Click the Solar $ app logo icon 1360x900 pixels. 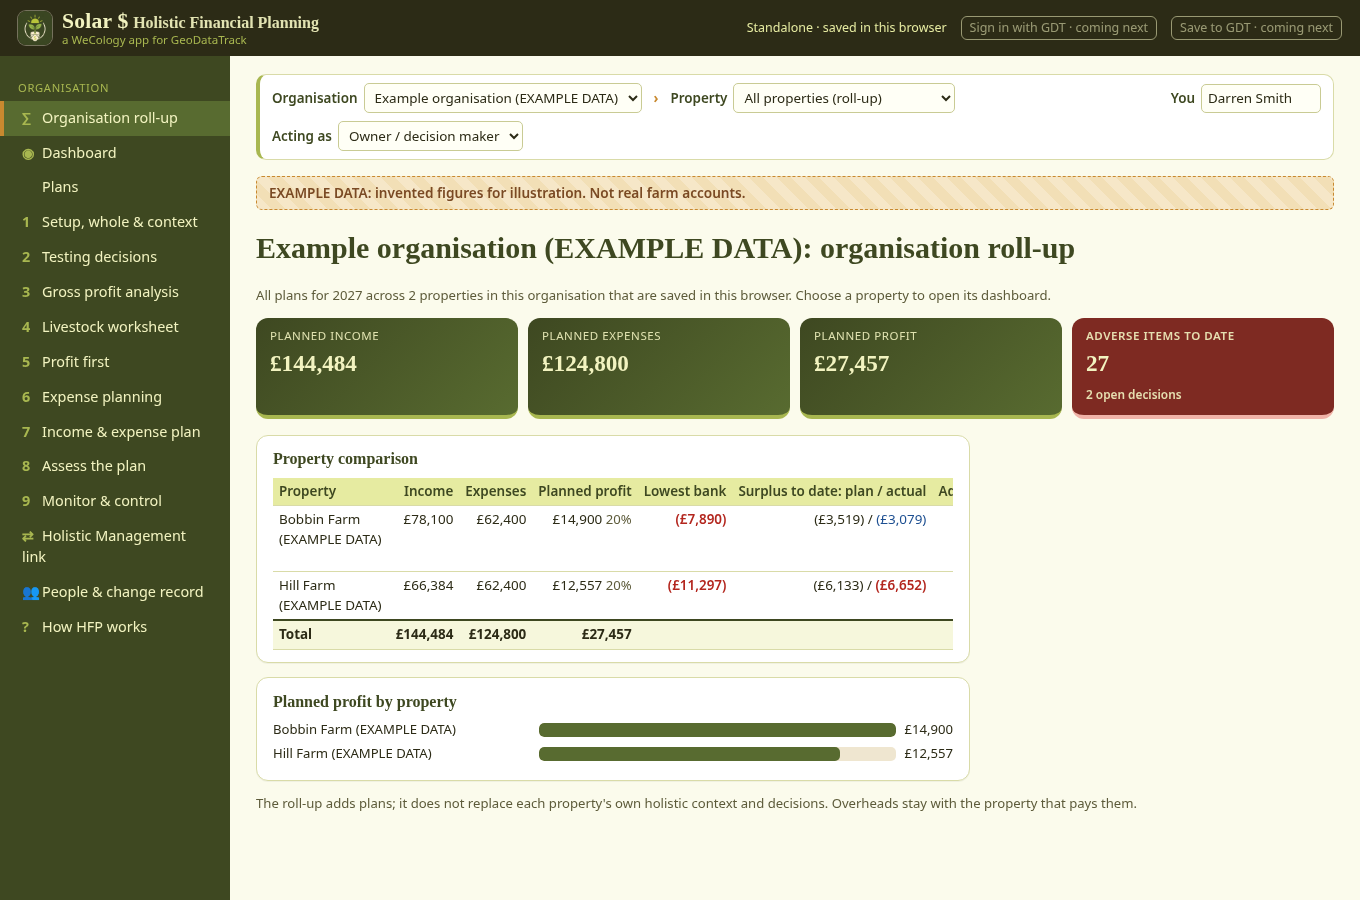tap(35, 28)
